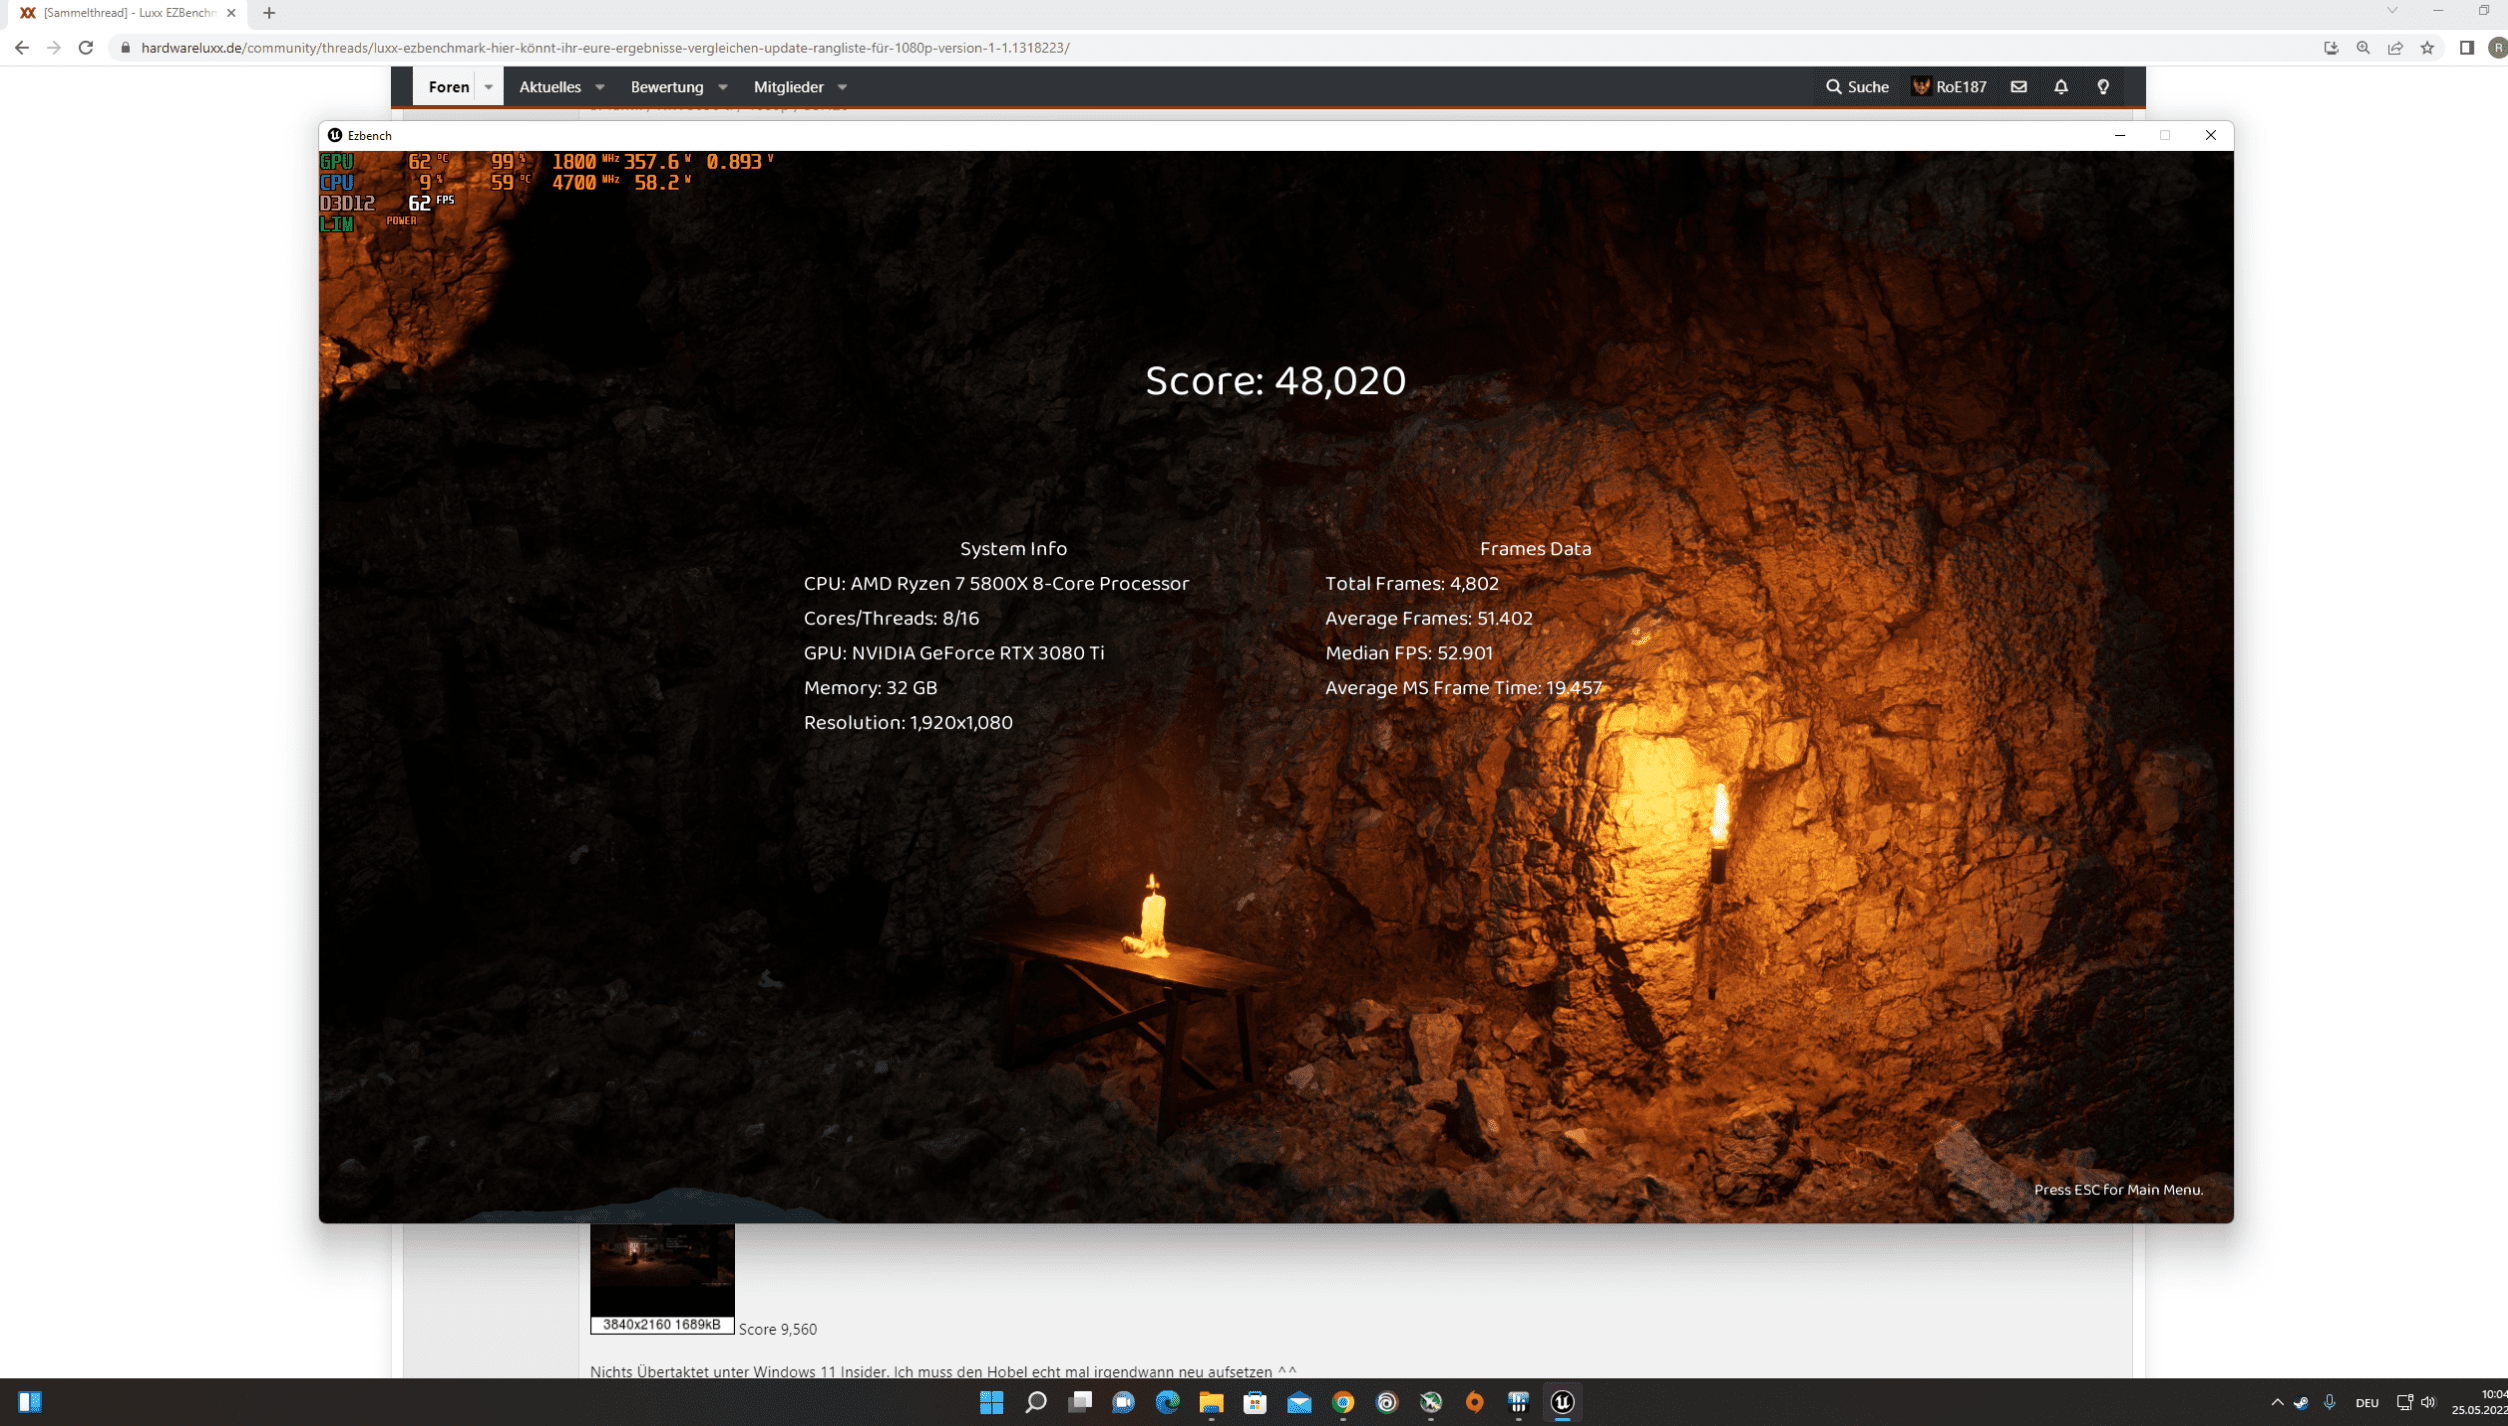Screen dimensions: 2508x1426
Task: Open Microsoft Store from taskbar
Action: pyautogui.click(x=1255, y=1403)
